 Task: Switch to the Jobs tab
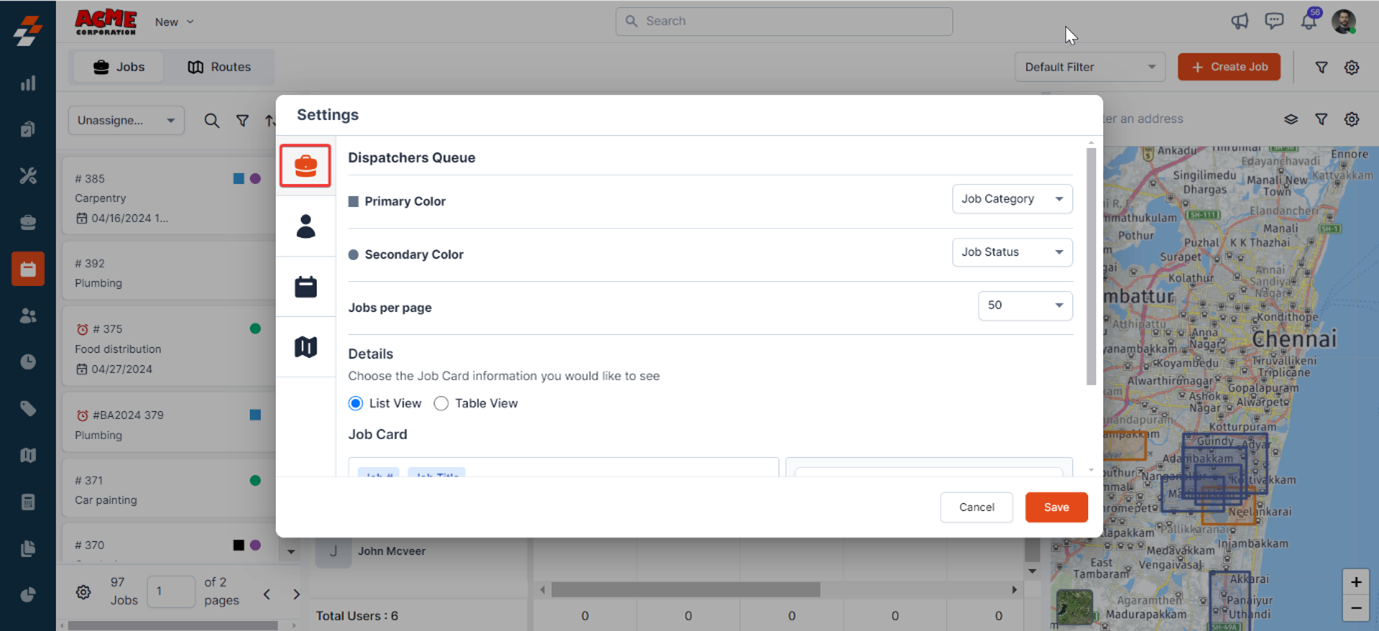pyautogui.click(x=119, y=67)
